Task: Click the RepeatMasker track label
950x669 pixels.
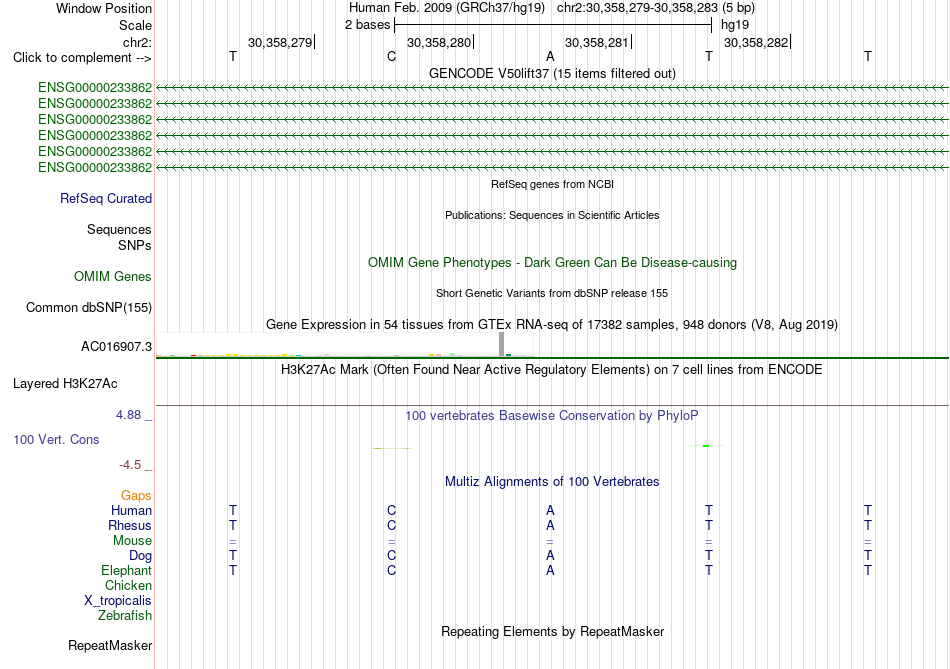Action: [110, 645]
